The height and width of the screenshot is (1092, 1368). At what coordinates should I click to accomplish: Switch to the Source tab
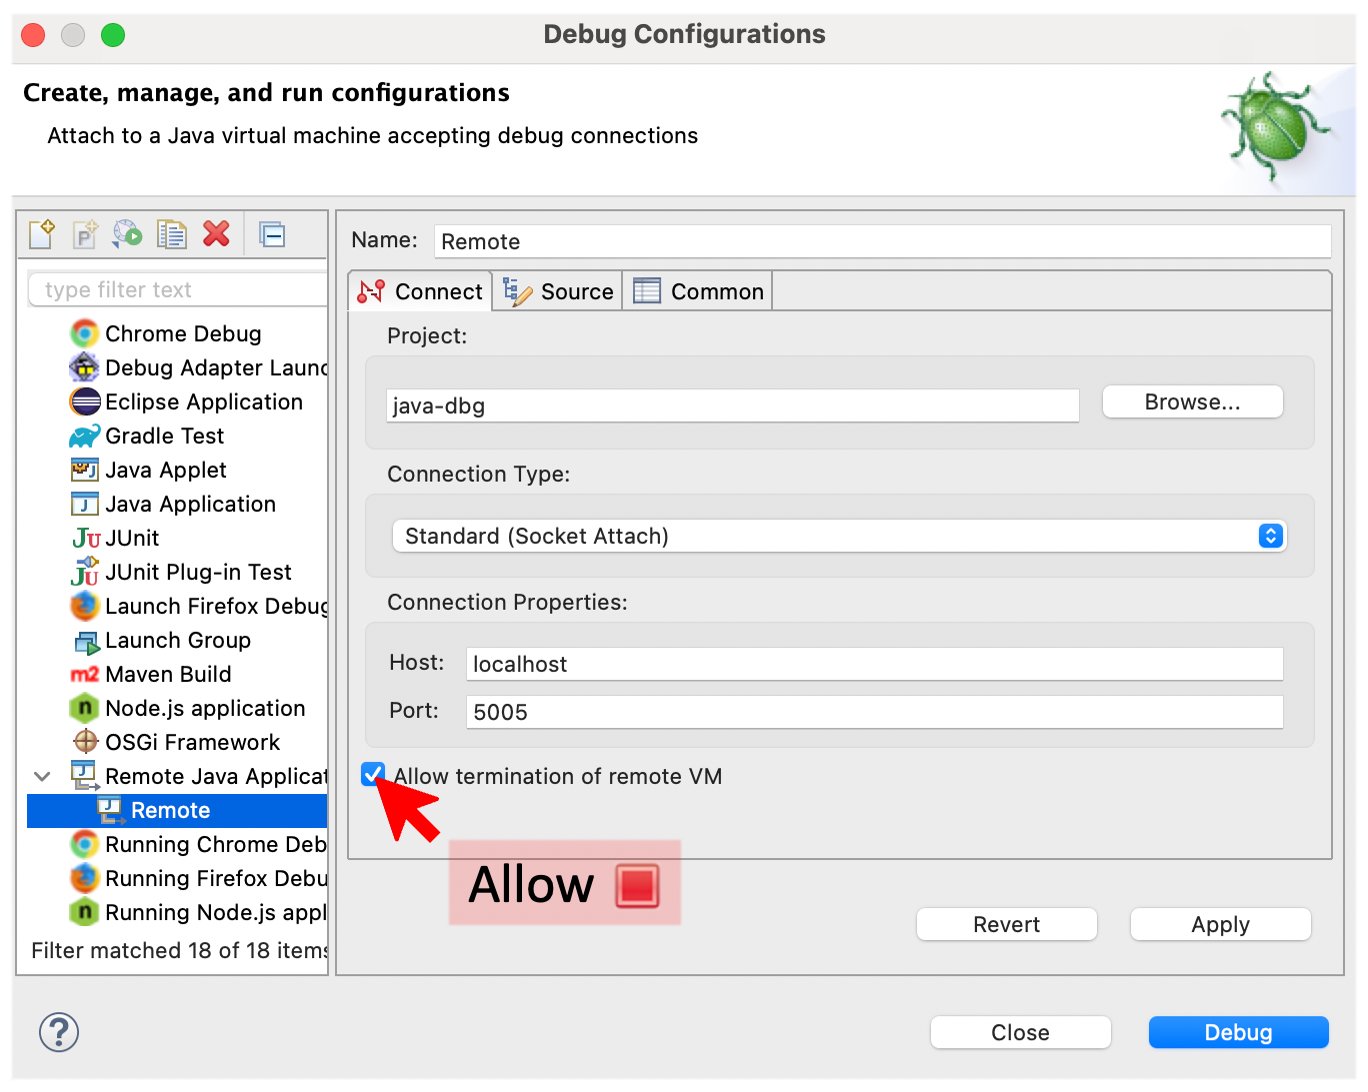(558, 291)
